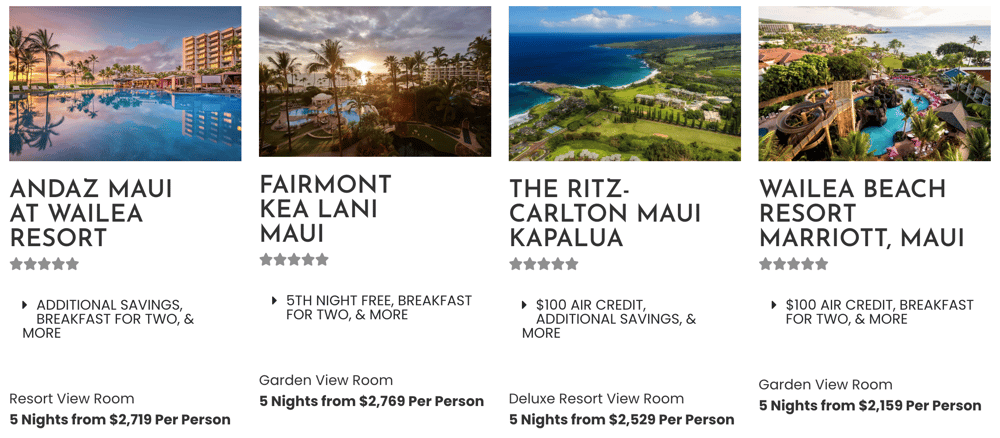1000x438 pixels.
Task: Expand the Andaz additional savings offer arrow
Action: [x=25, y=305]
